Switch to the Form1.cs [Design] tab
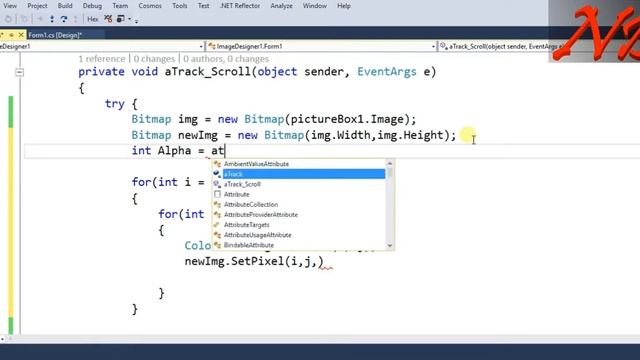Viewport: 640px width, 360px height. (x=56, y=35)
